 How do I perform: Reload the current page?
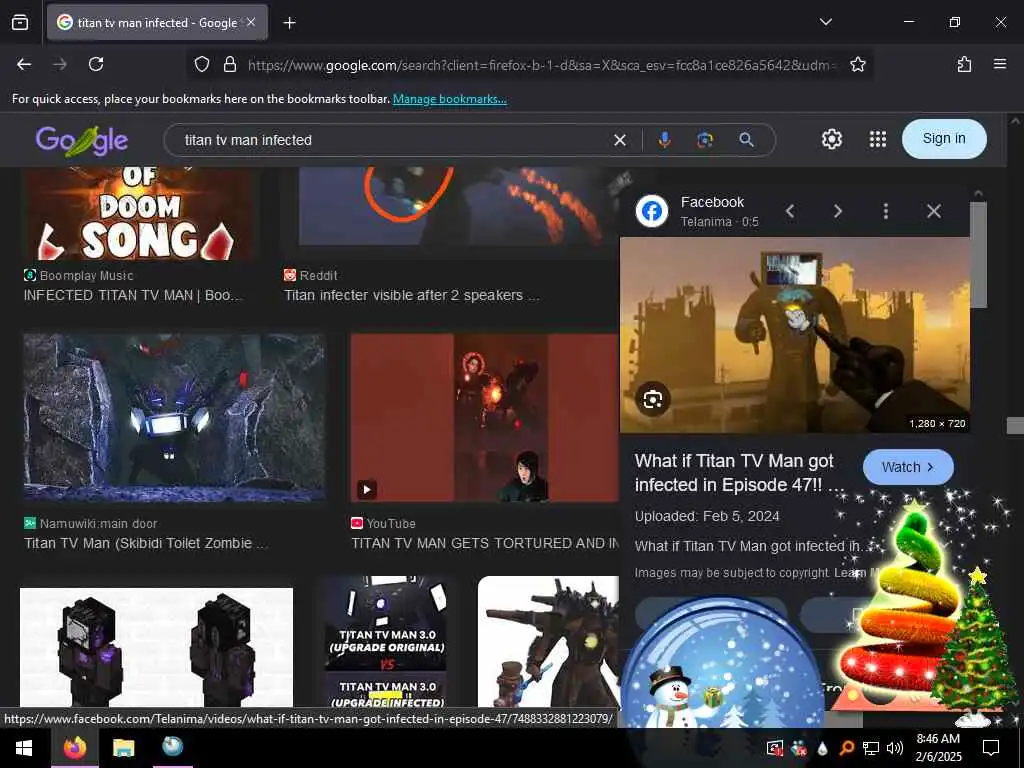96,64
